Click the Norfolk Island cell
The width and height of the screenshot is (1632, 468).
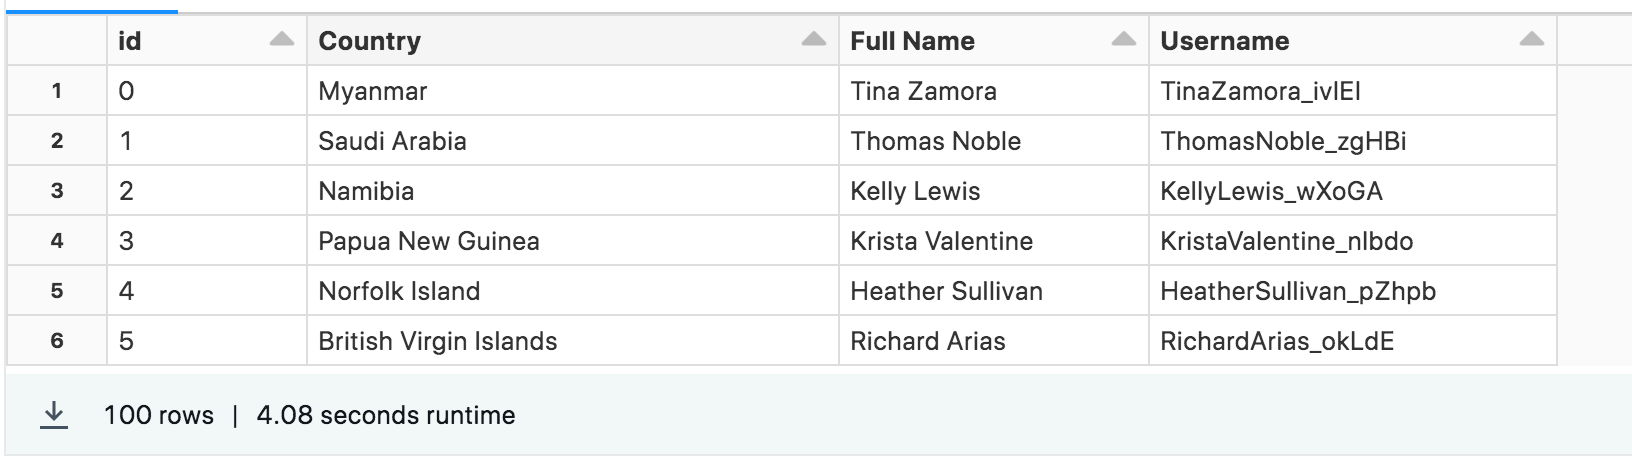pyautogui.click(x=572, y=291)
